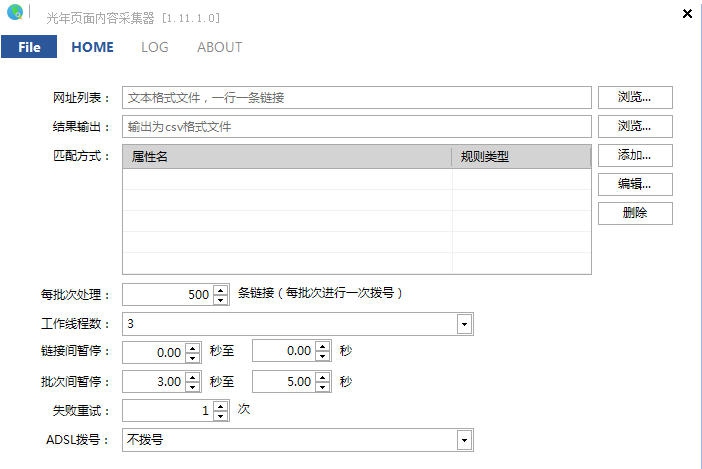The image size is (702, 469).
Task: Click 浏览 button beside 结果输出
Action: tap(635, 126)
